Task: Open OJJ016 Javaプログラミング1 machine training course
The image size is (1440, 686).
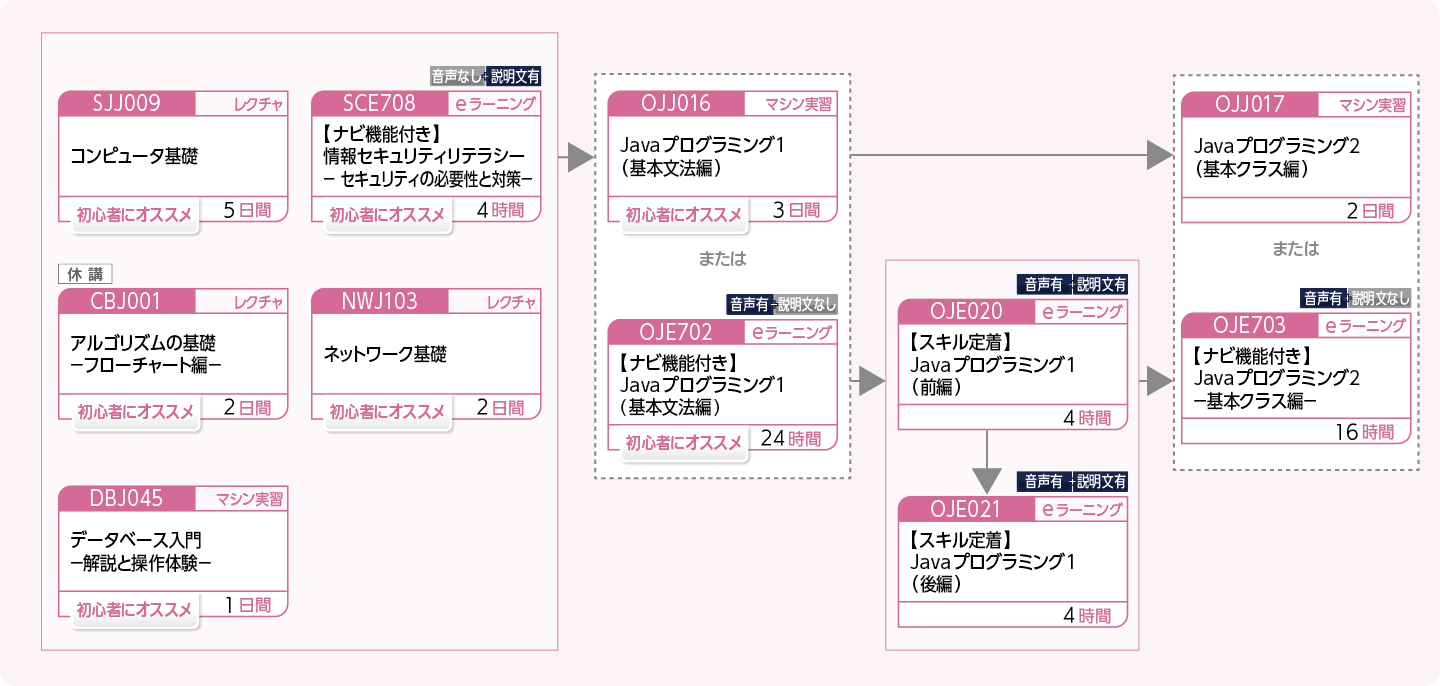Action: [722, 156]
